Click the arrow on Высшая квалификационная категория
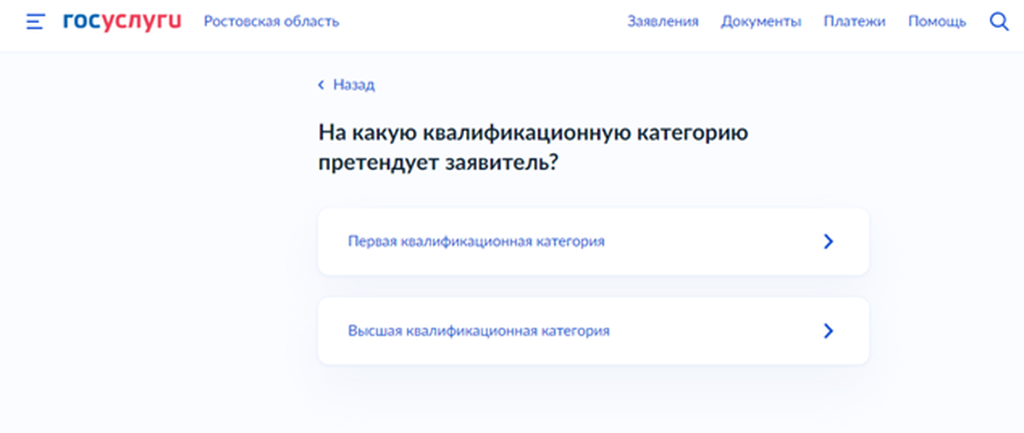The height and width of the screenshot is (433, 1024). pos(827,331)
